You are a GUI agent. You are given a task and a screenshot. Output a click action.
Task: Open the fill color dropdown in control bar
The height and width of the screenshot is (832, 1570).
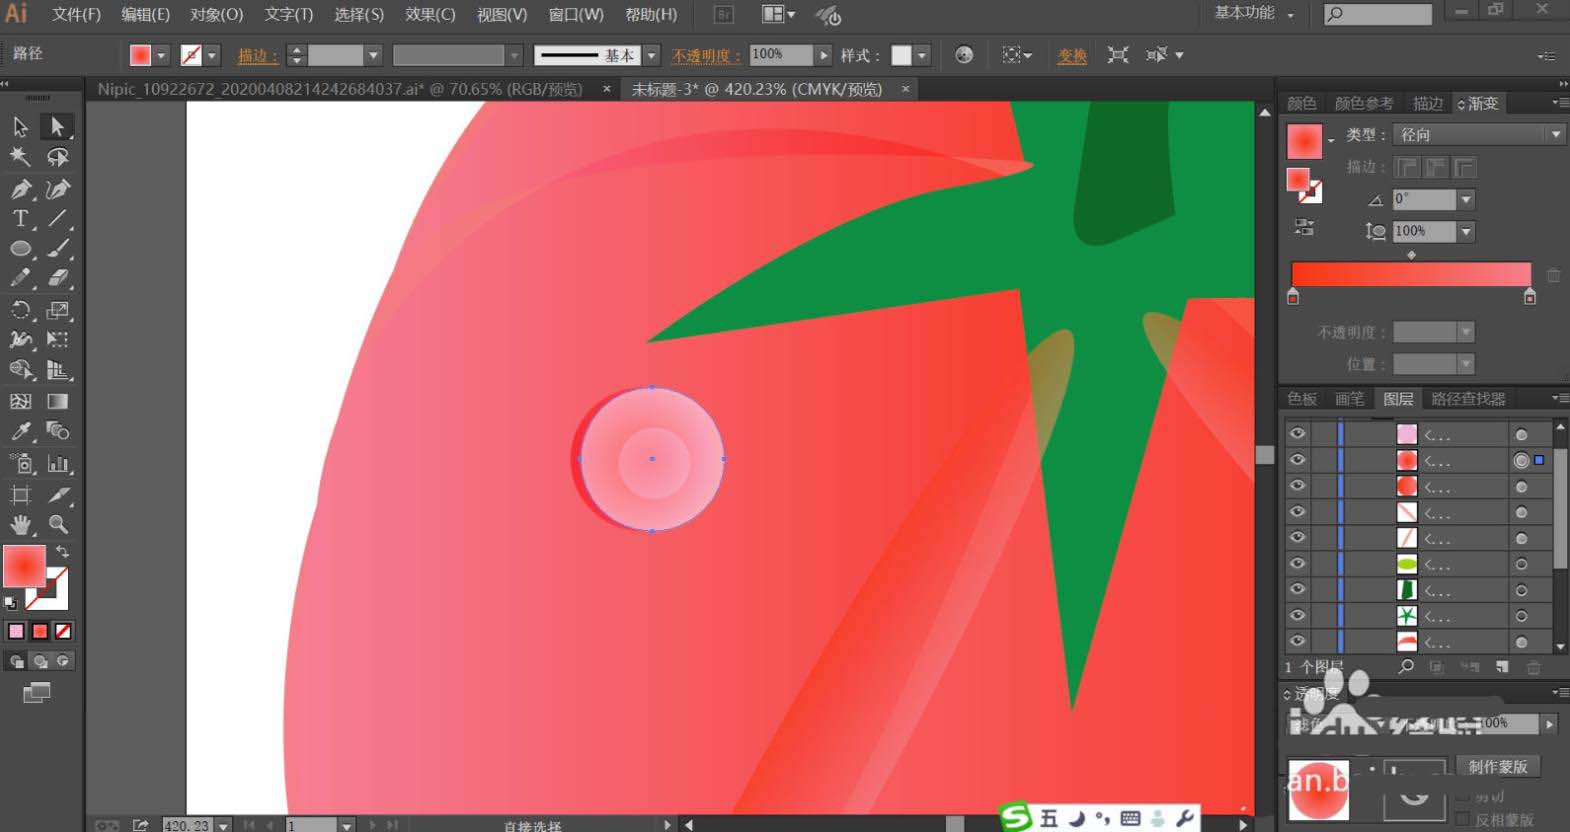click(161, 56)
